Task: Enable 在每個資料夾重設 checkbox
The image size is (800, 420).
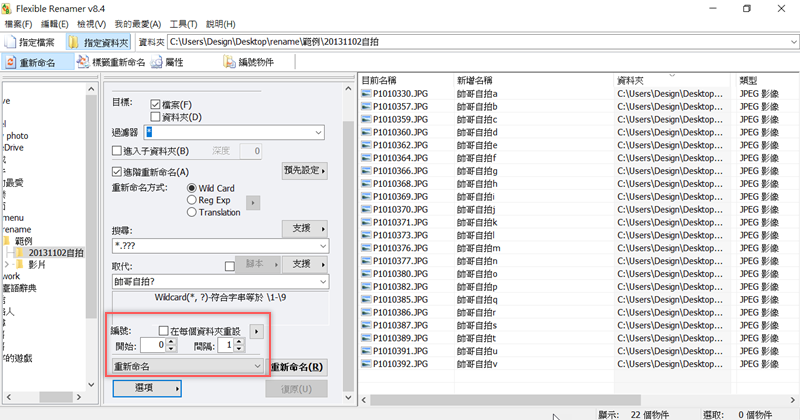Action: click(x=163, y=331)
